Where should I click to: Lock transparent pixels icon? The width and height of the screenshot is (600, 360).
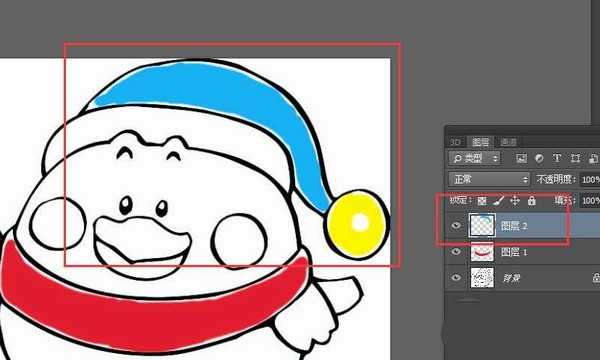[482, 200]
